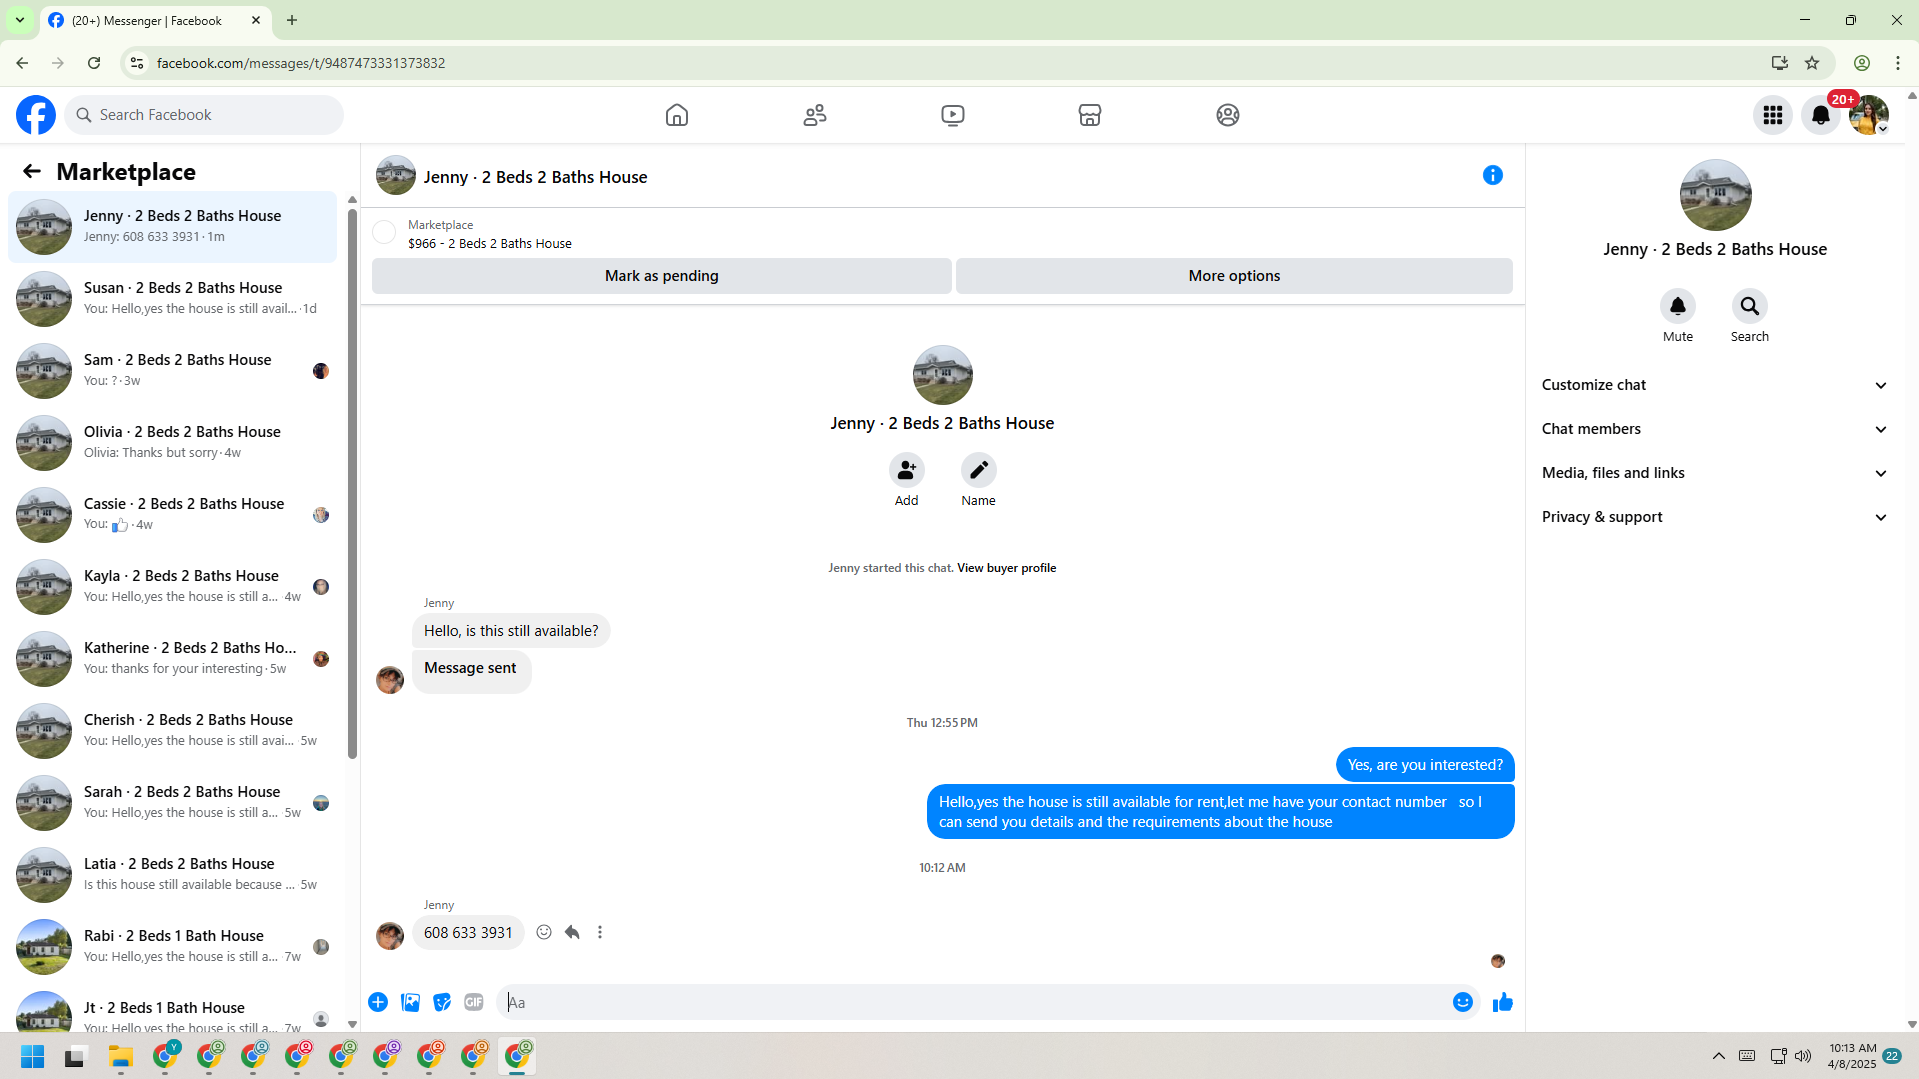
Task: Choose a GIF in composer
Action: click(x=474, y=1002)
